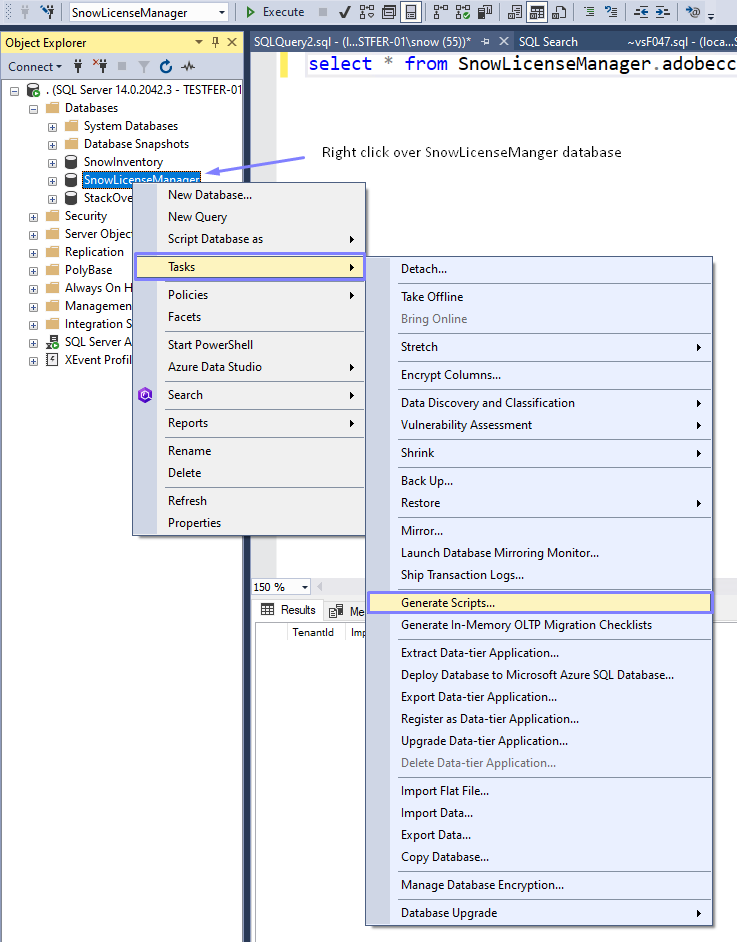Click the Activity Monitor icon
737x942 pixels.
[x=188, y=66]
